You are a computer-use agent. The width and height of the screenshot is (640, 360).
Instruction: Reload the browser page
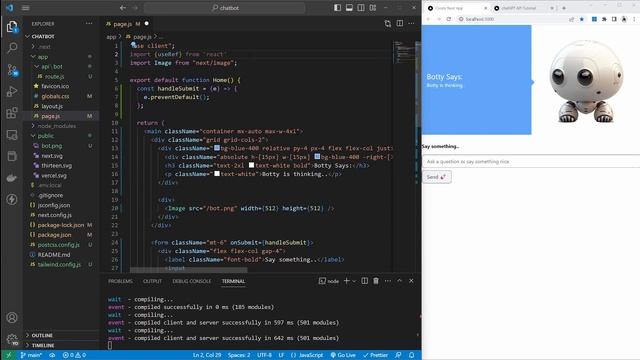(449, 19)
